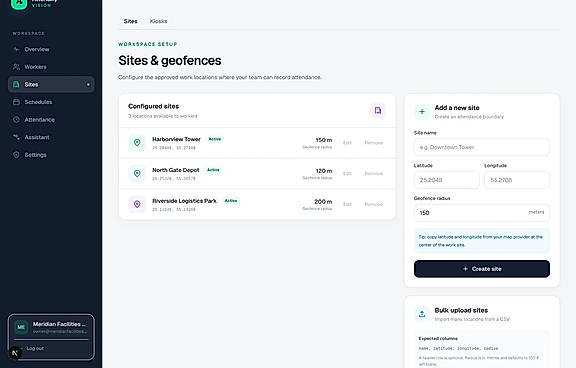Click the Attendance clock icon
This screenshot has height=368, width=576.
pyautogui.click(x=16, y=120)
